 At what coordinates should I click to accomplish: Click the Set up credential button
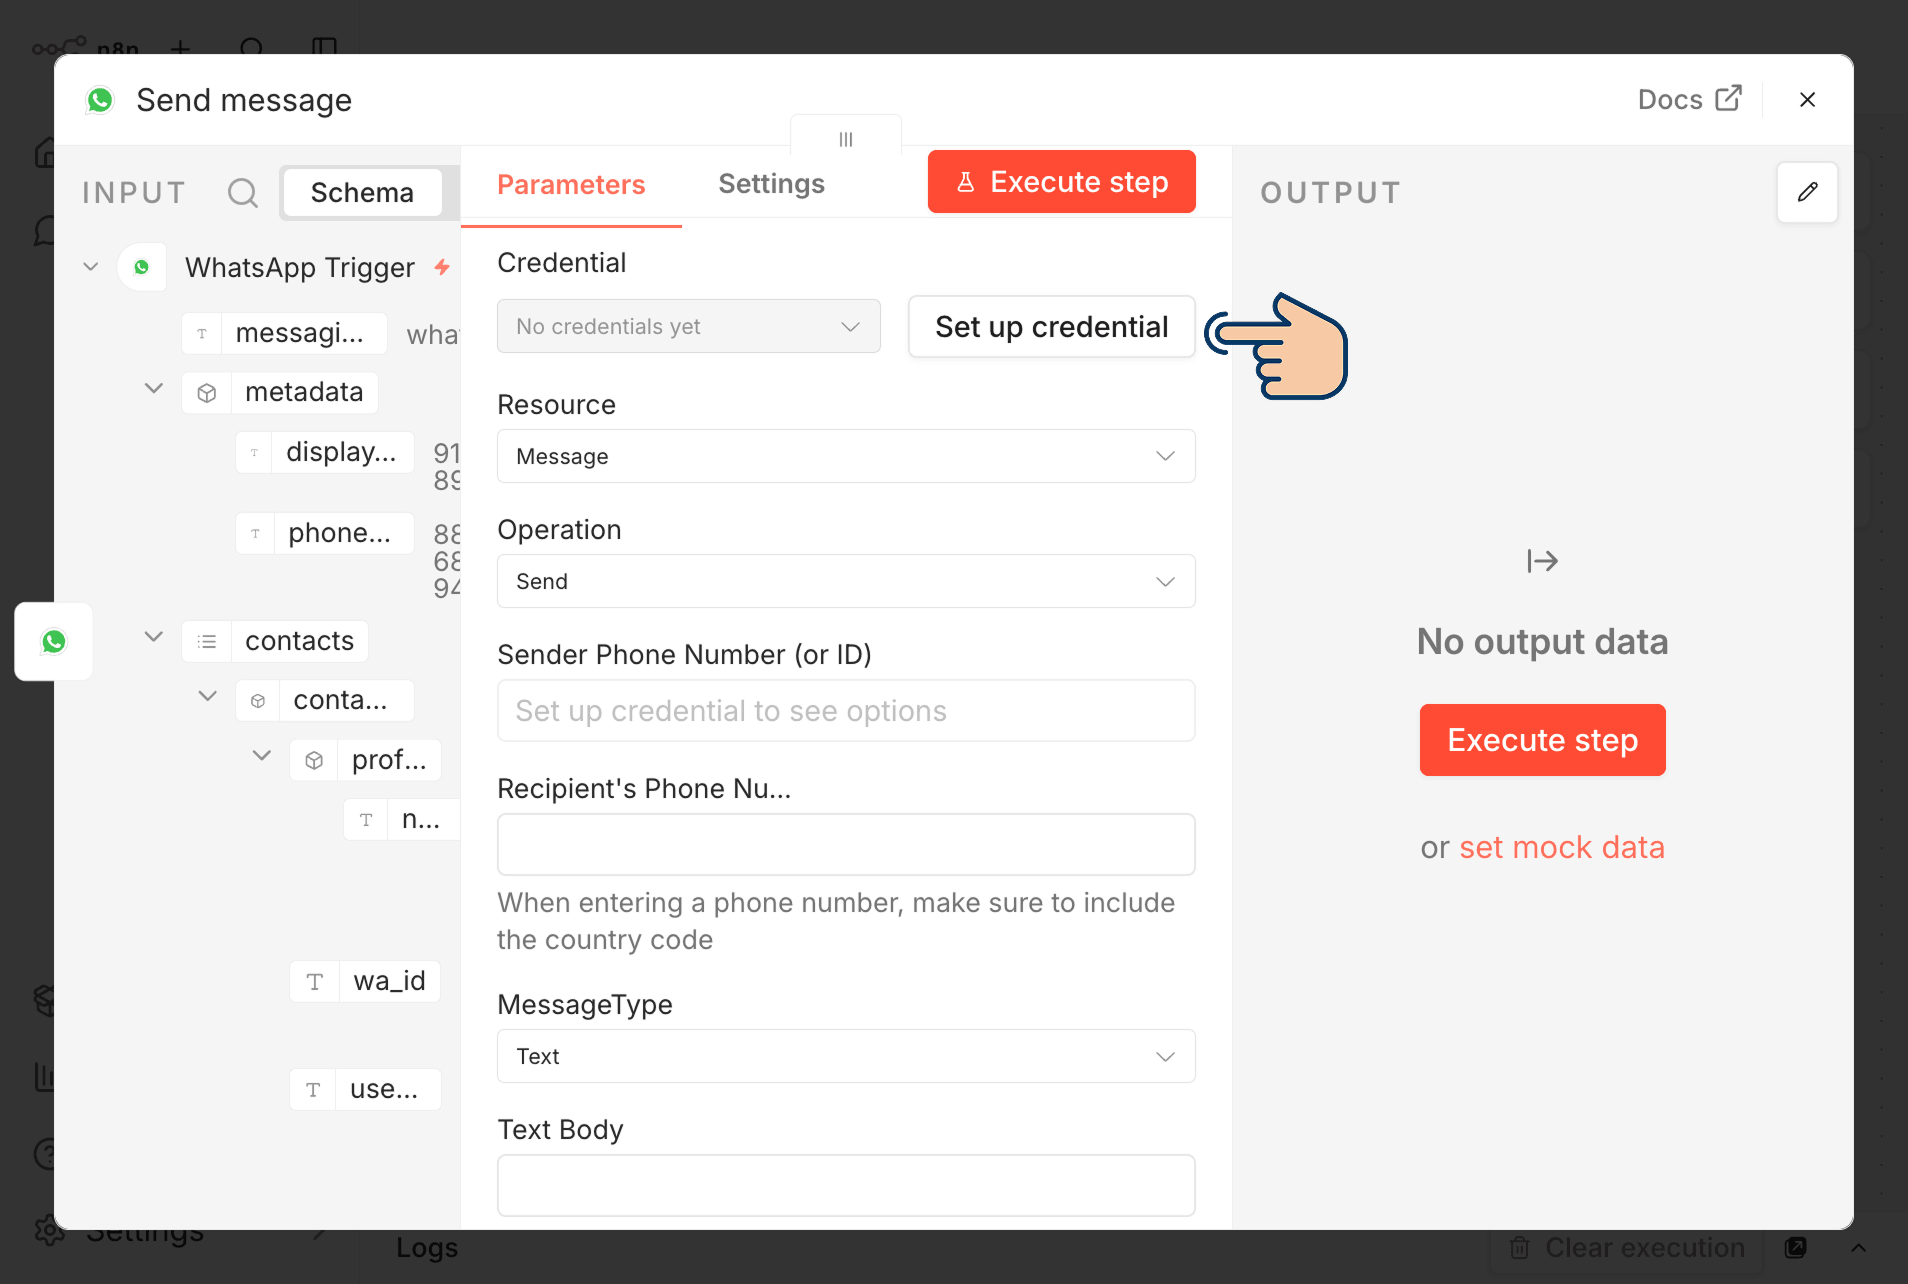coord(1052,326)
